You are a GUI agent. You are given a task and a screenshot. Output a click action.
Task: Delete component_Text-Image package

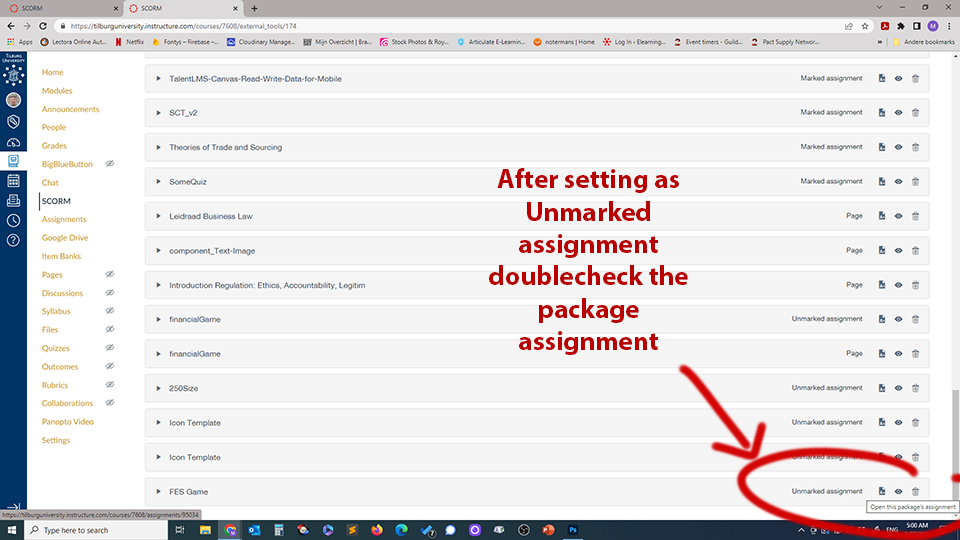(x=915, y=250)
